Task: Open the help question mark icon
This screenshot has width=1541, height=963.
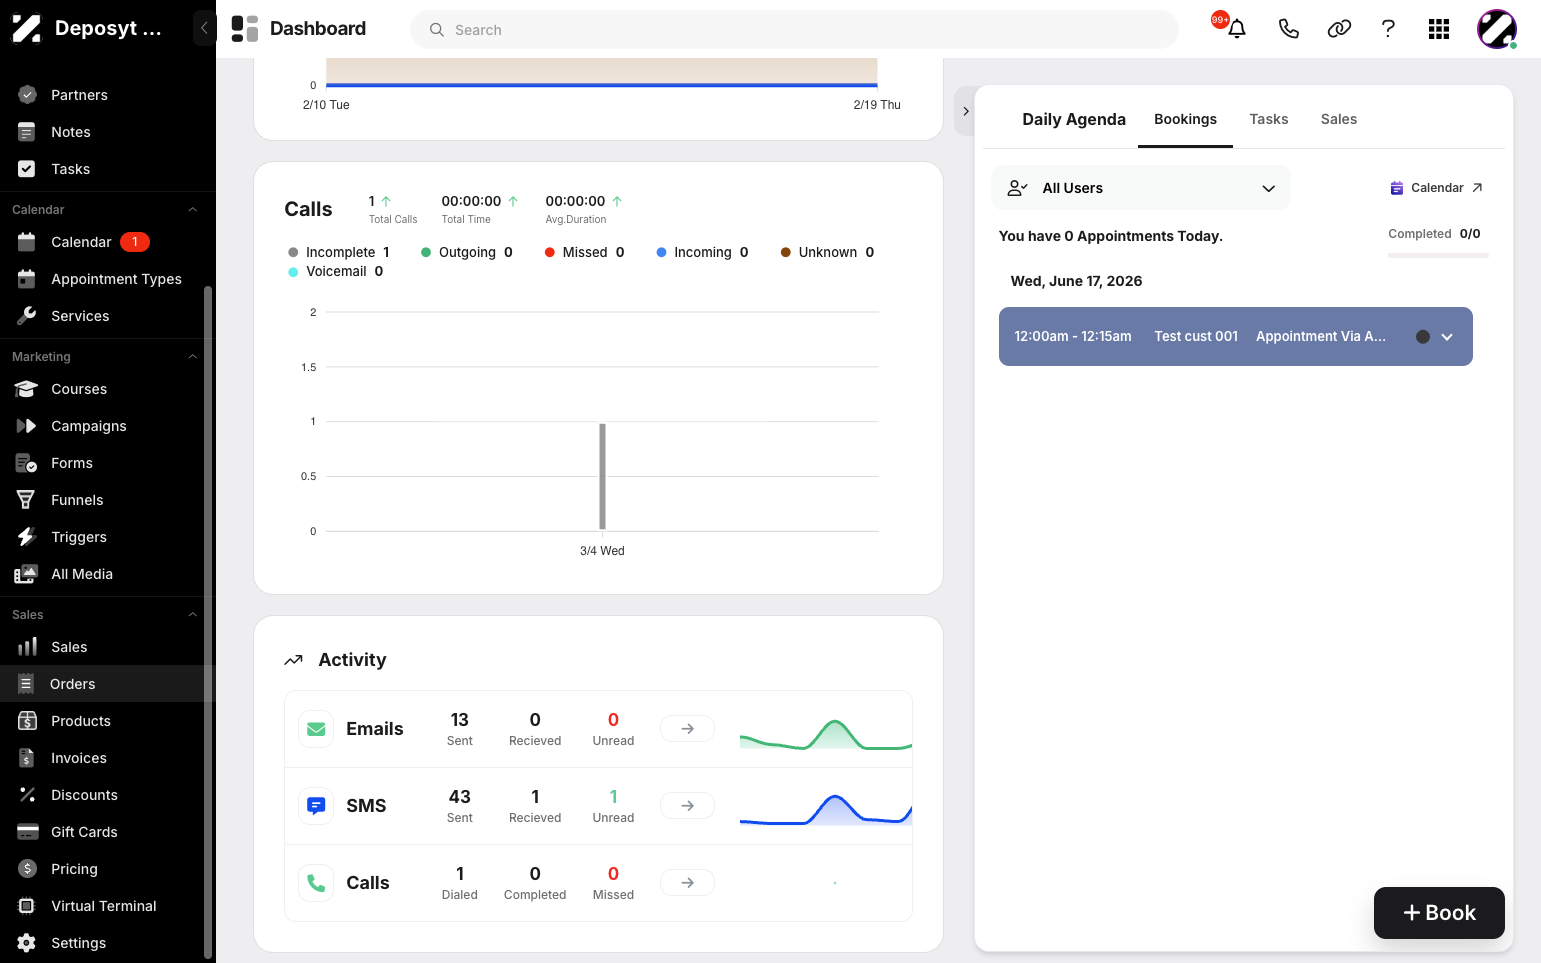Action: click(x=1388, y=29)
